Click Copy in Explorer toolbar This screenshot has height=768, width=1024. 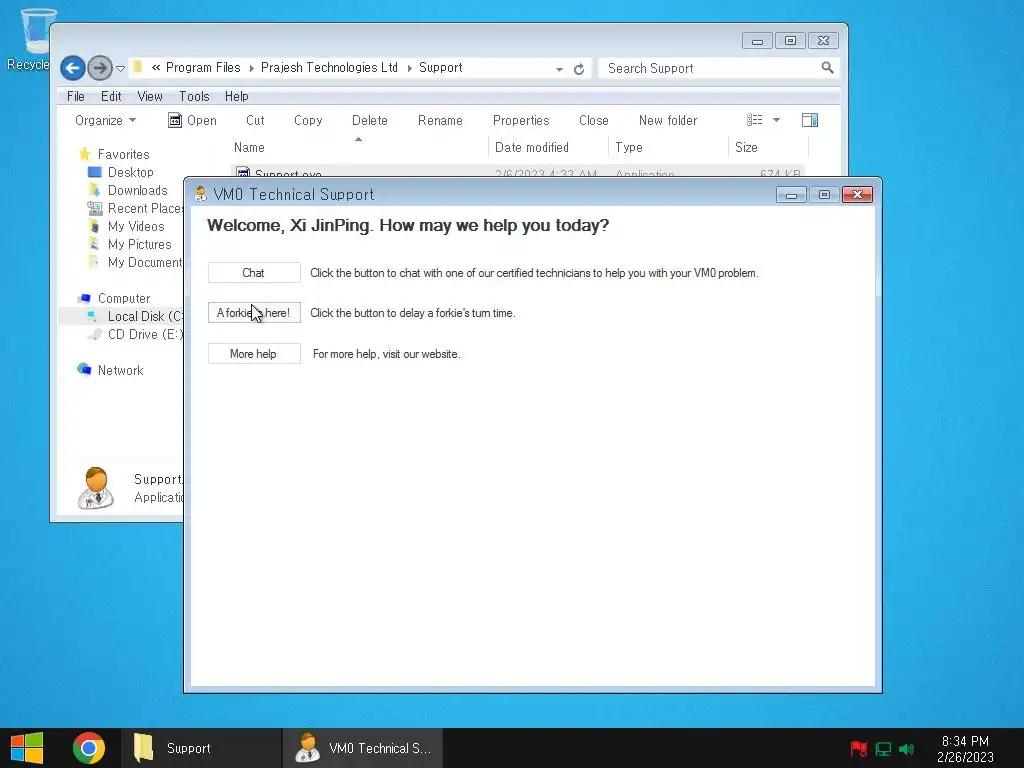coord(308,120)
